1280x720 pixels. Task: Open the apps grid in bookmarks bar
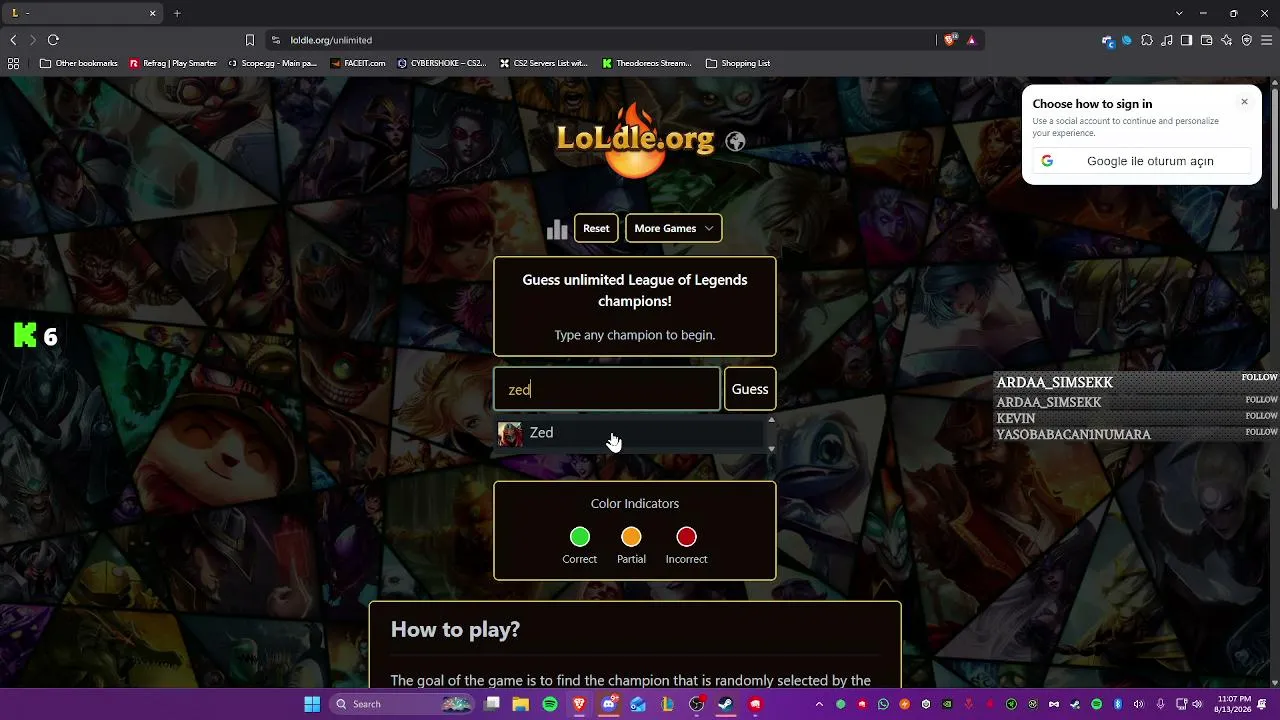[x=14, y=63]
